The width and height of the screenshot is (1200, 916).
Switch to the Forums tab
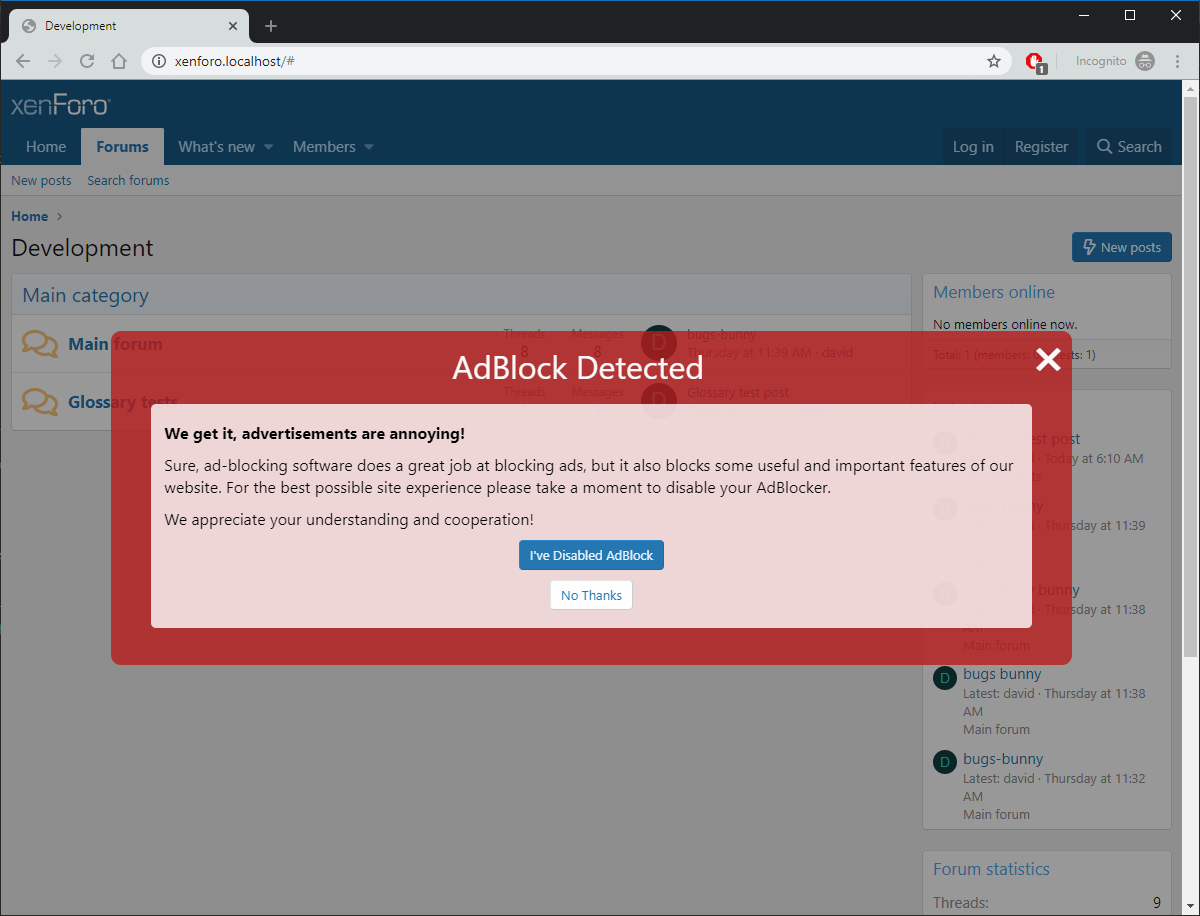point(122,147)
